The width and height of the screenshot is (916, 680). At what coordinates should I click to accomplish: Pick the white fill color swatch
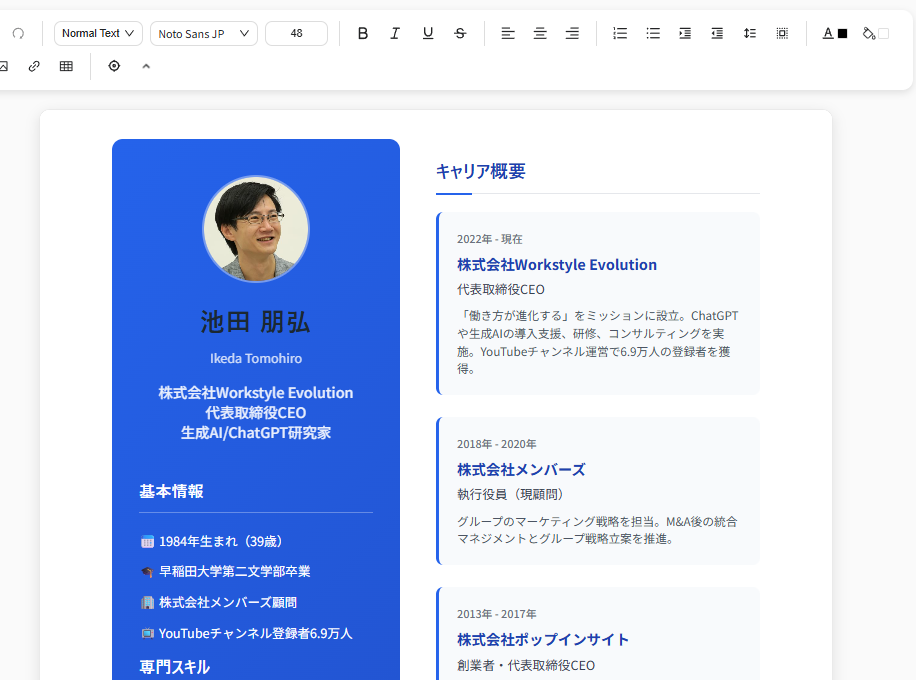coord(883,34)
